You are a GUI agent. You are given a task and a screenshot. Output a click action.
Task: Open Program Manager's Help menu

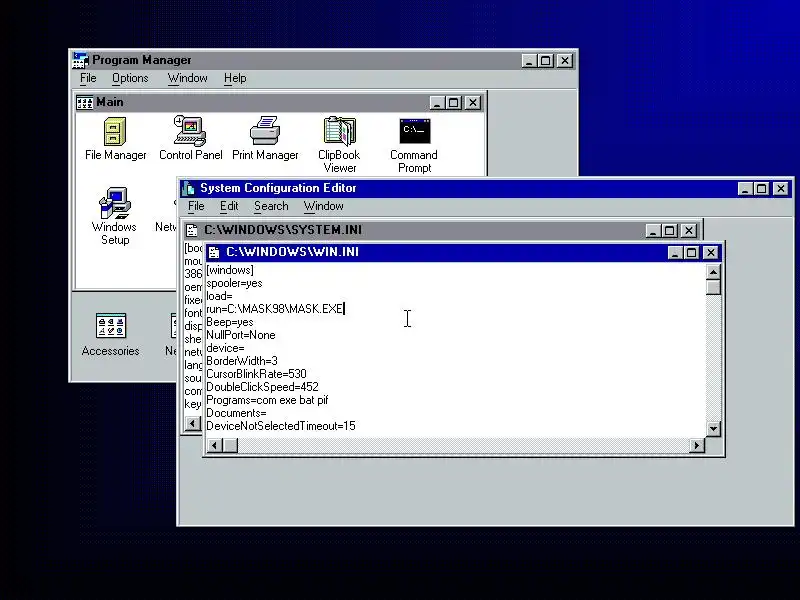(235, 78)
